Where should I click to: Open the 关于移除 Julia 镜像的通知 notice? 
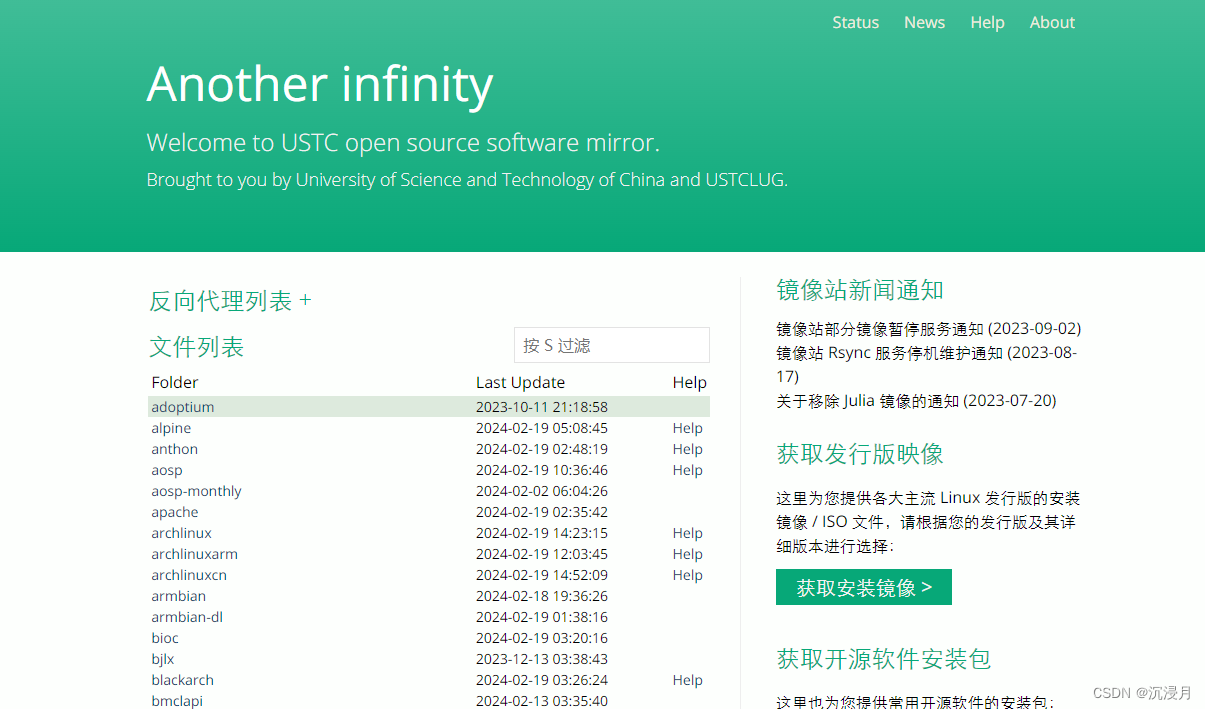916,400
